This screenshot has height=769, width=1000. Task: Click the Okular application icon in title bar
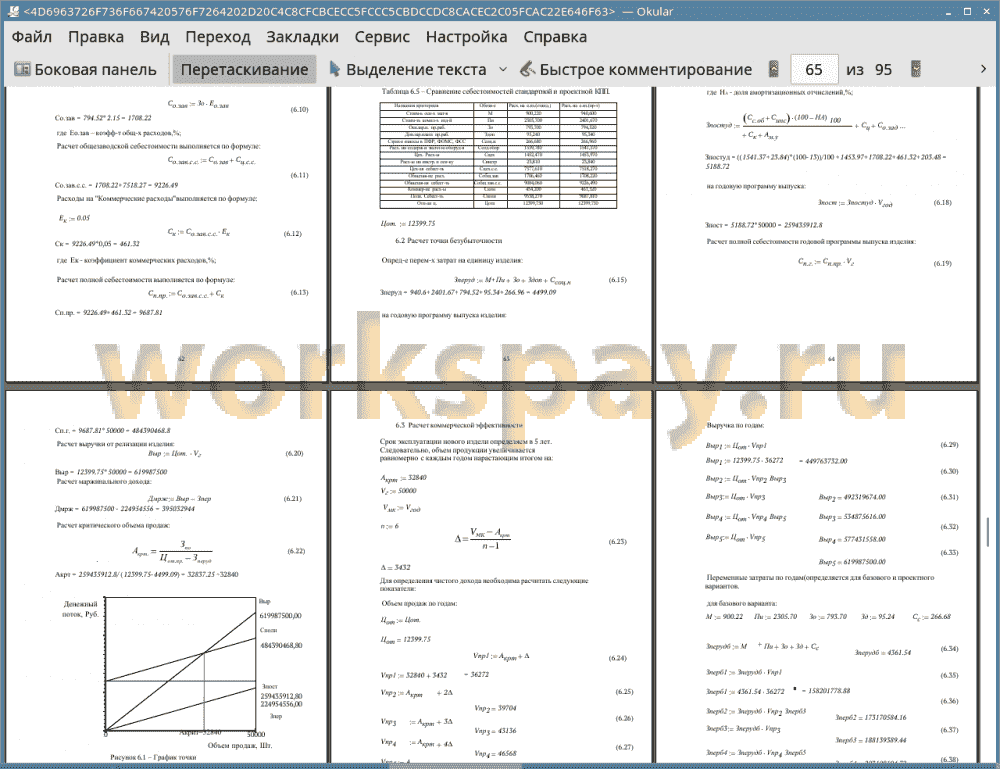[12, 11]
